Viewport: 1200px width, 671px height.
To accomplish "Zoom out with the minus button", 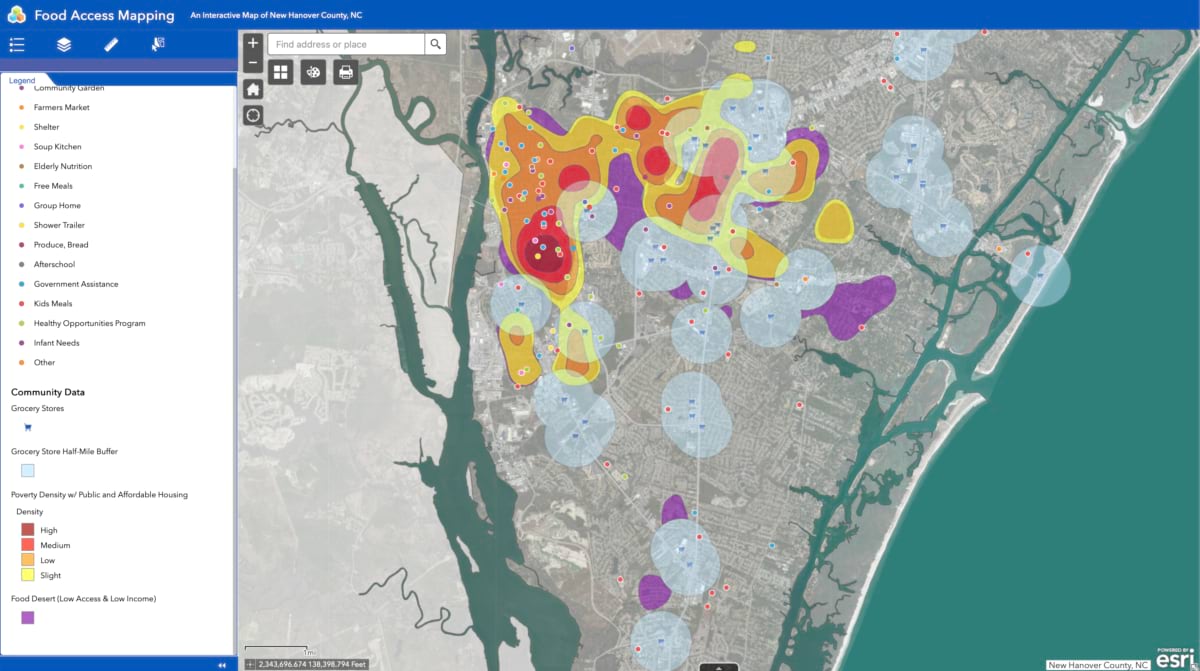I will 253,63.
